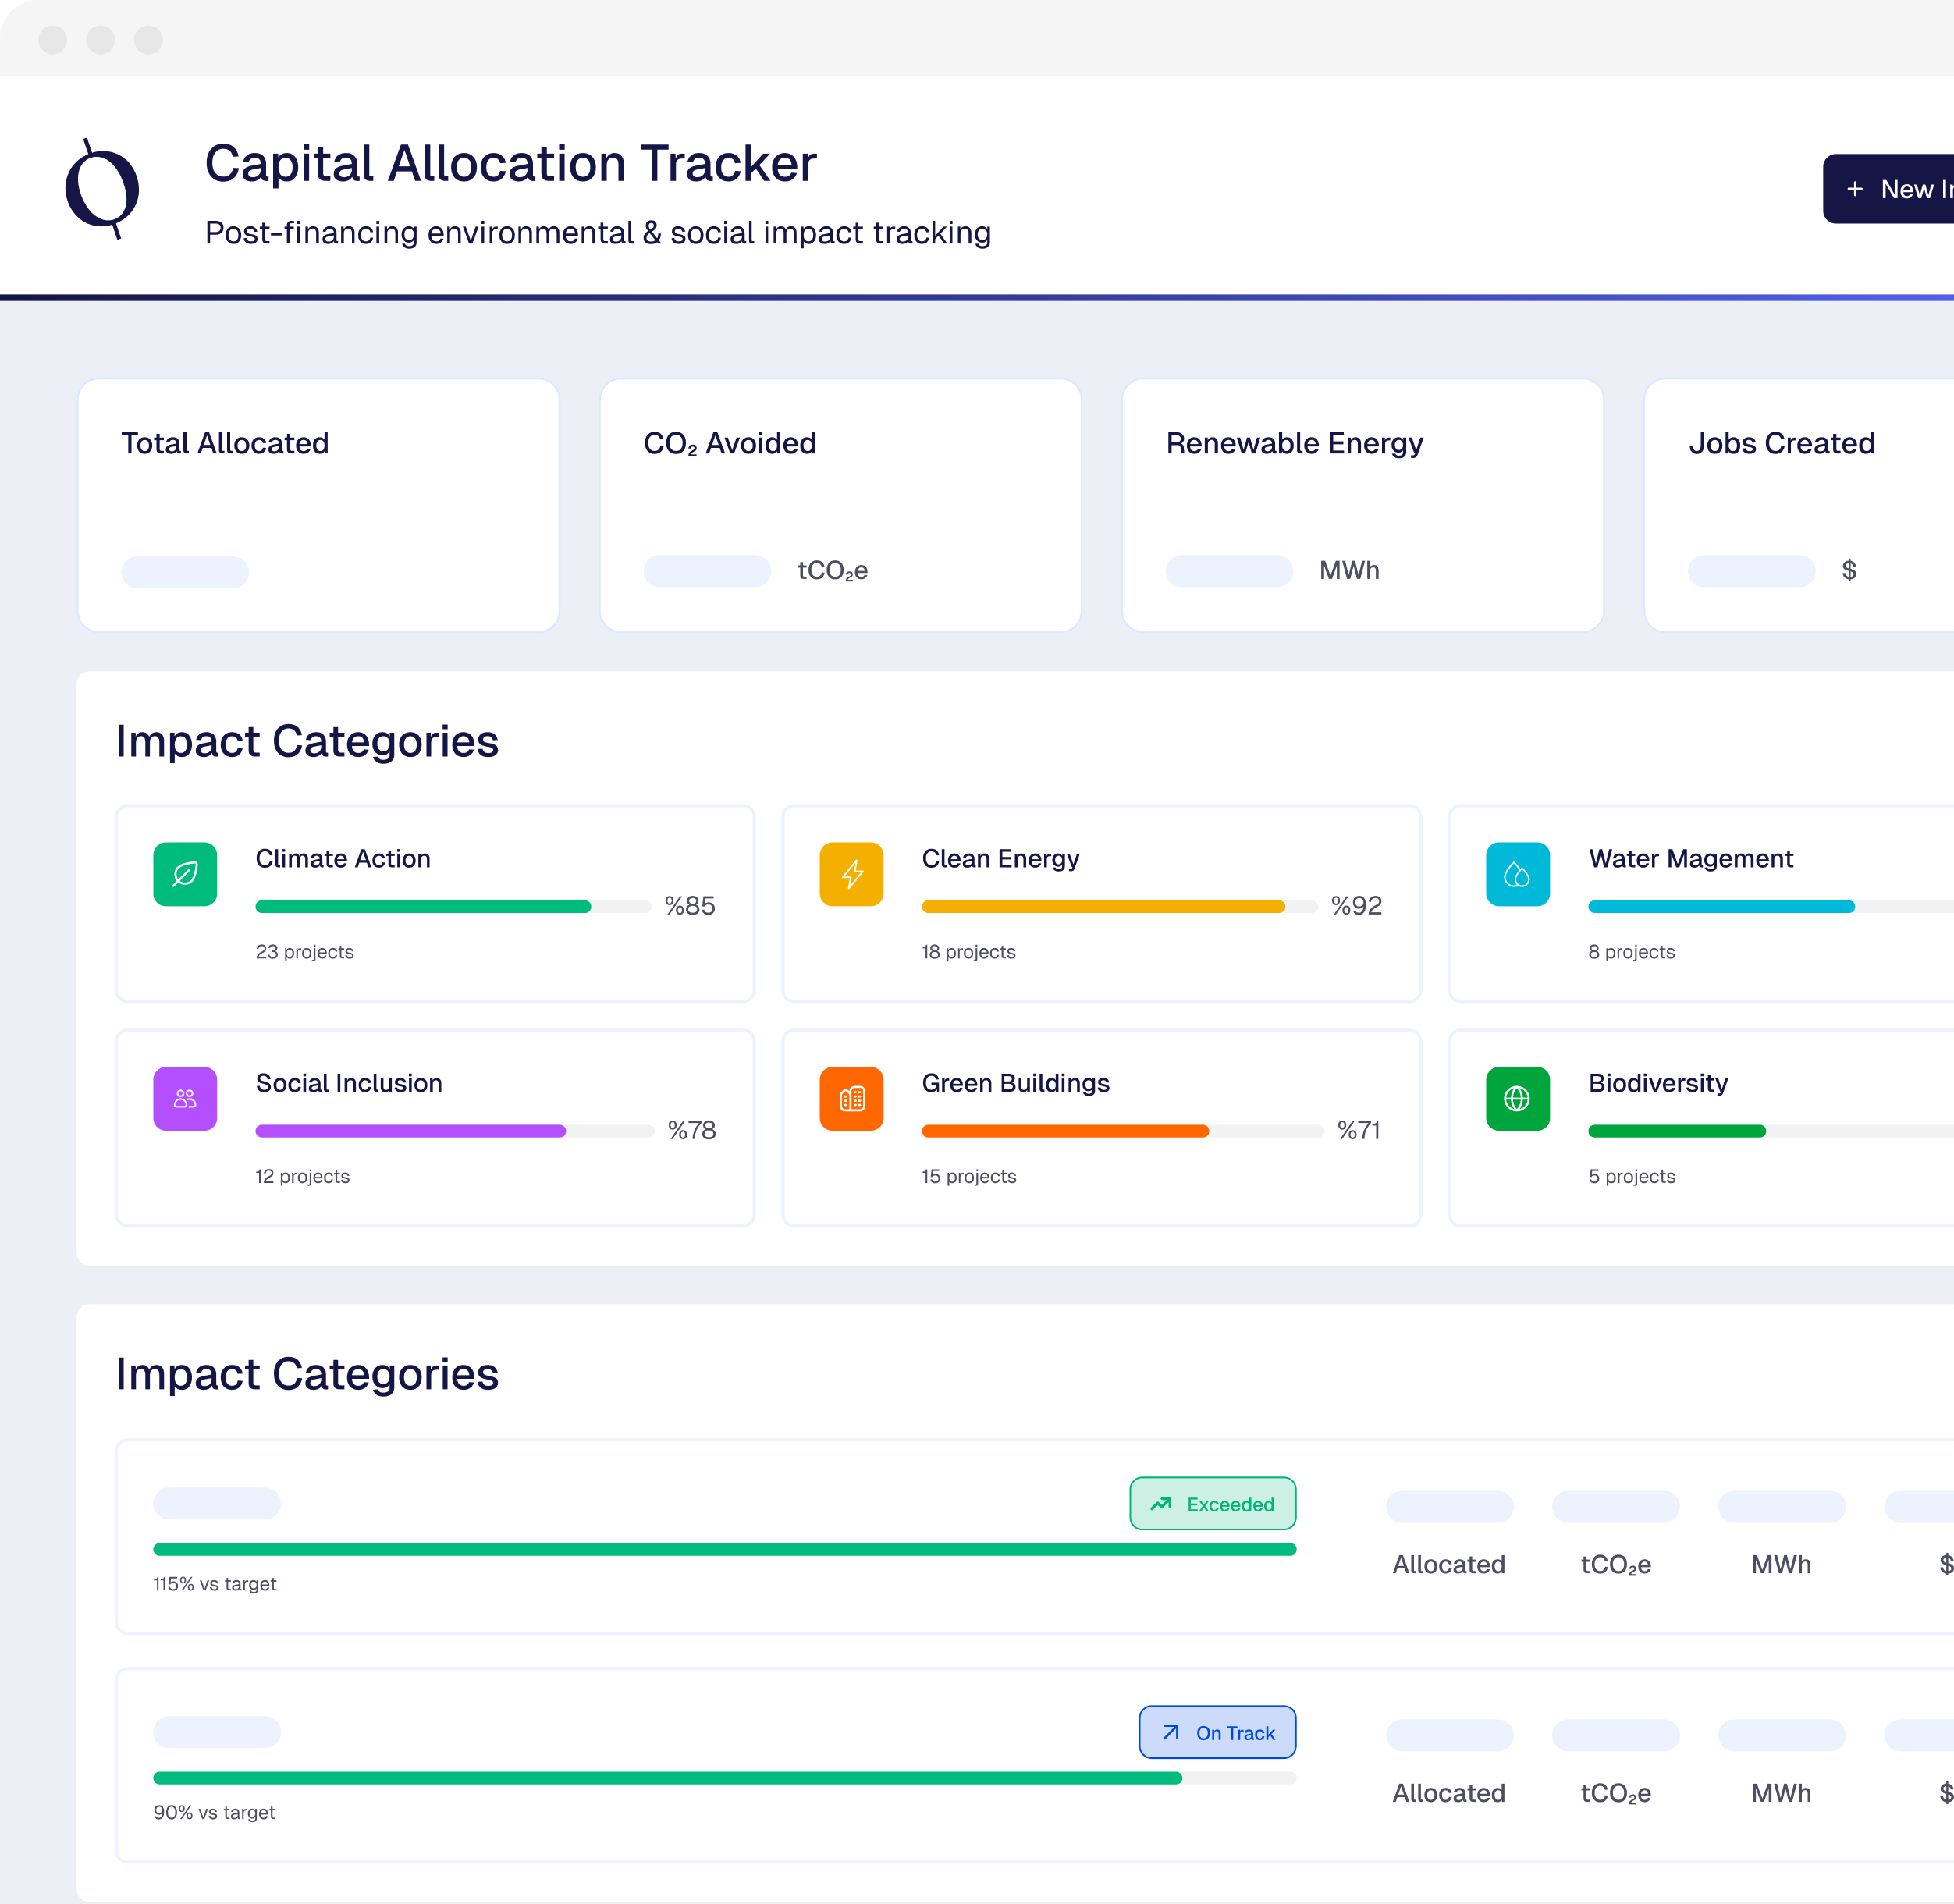
Task: Click the app logo icon
Action: point(102,189)
